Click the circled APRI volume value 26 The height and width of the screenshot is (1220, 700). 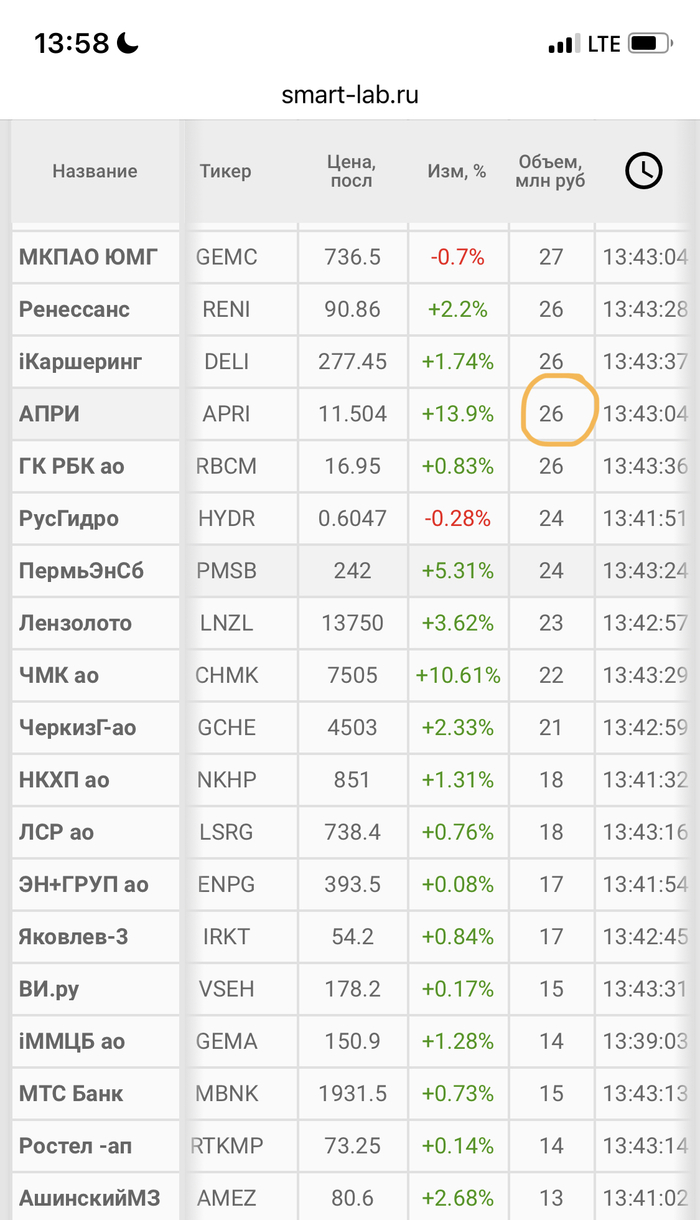tap(552, 414)
